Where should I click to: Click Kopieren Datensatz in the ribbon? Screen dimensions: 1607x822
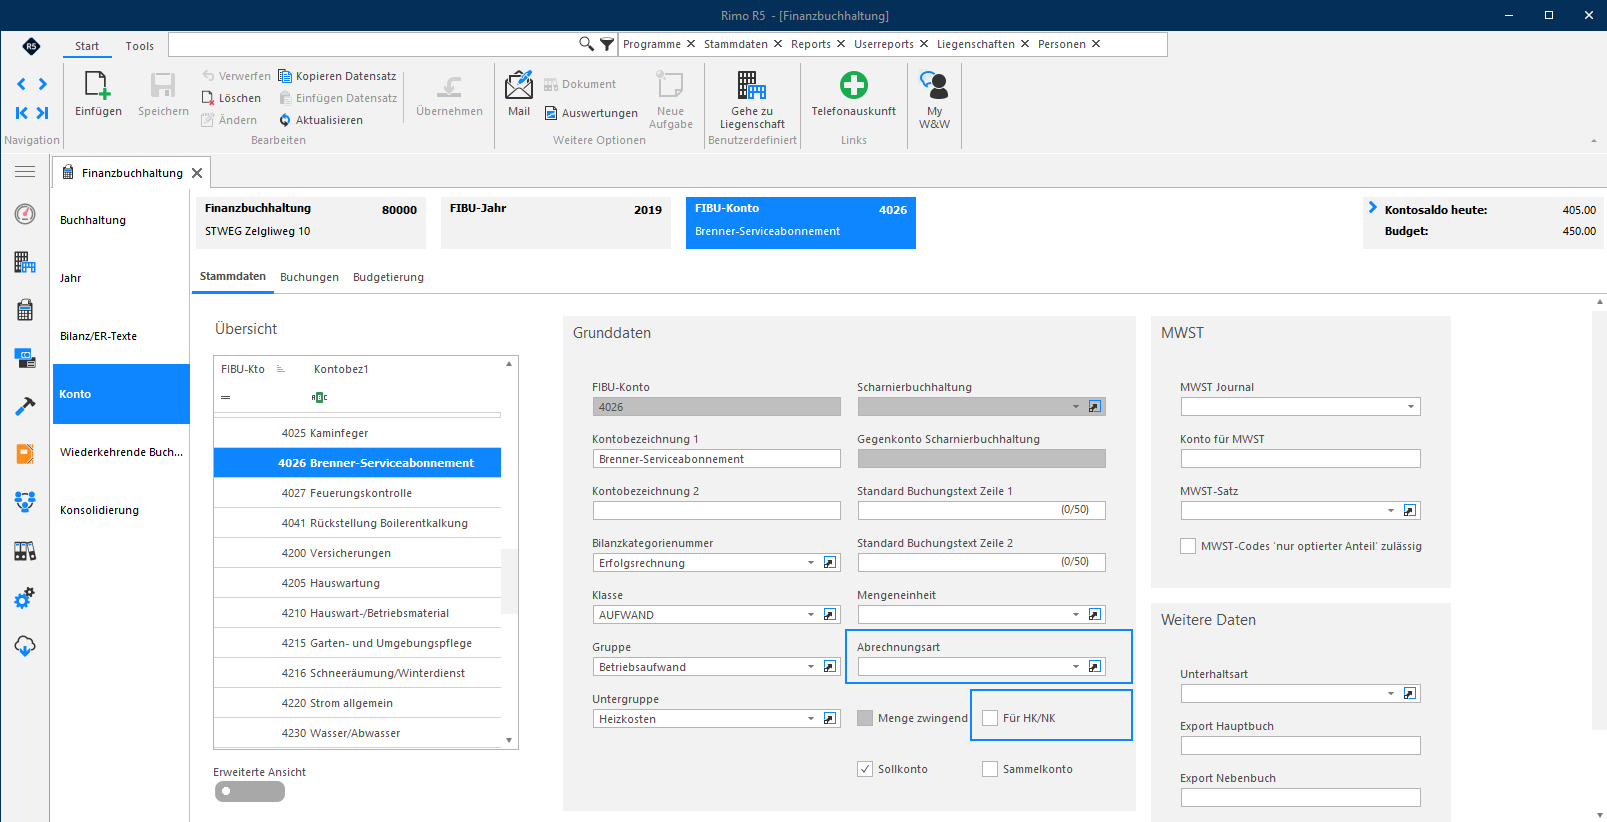[x=337, y=76]
